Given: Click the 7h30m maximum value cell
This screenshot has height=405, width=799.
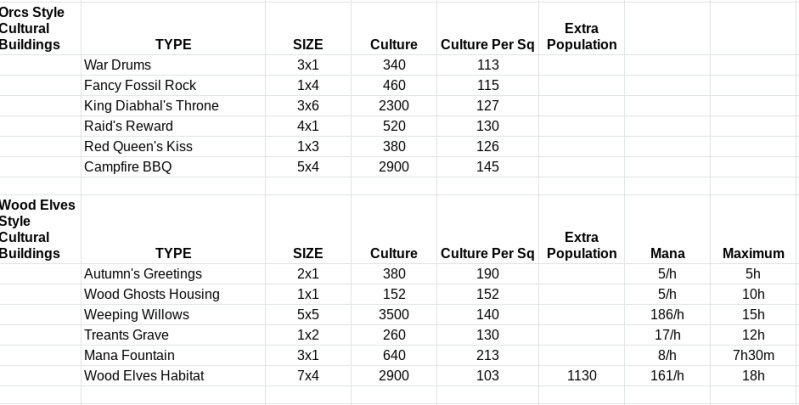Looking at the screenshot, I should 752,354.
